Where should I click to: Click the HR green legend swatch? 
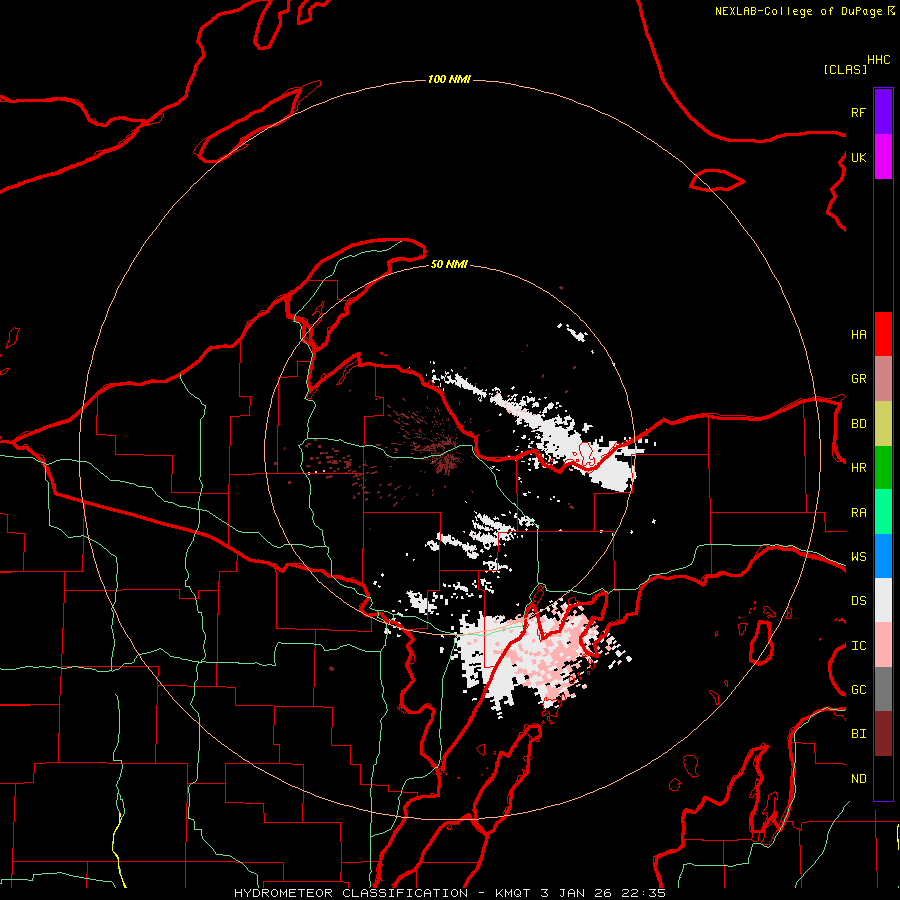[883, 468]
